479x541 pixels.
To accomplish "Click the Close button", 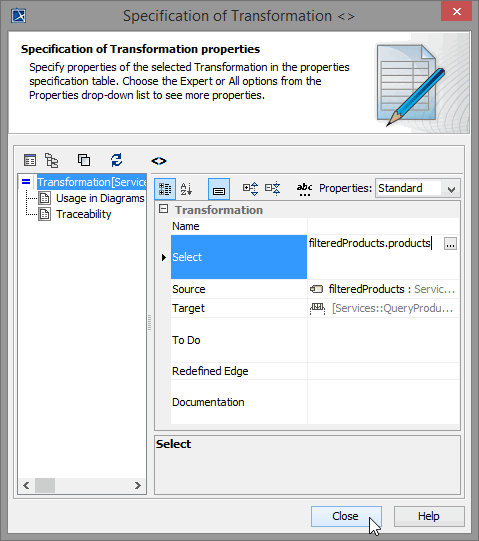I will click(346, 517).
